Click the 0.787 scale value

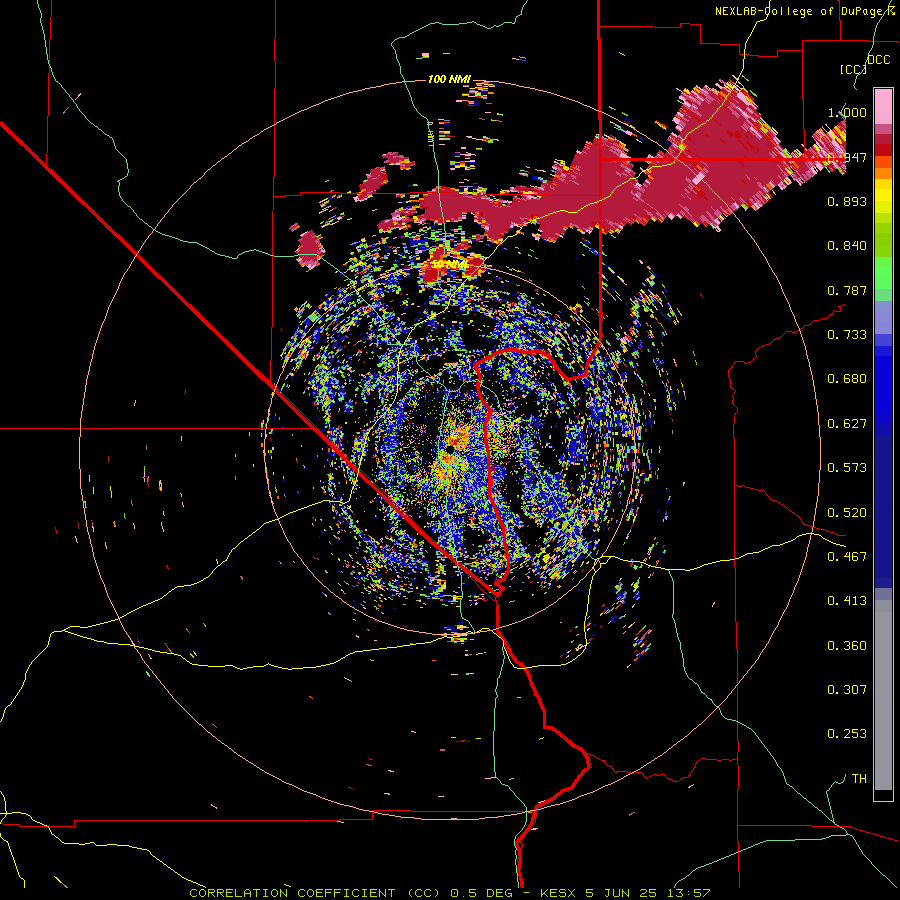(847, 290)
